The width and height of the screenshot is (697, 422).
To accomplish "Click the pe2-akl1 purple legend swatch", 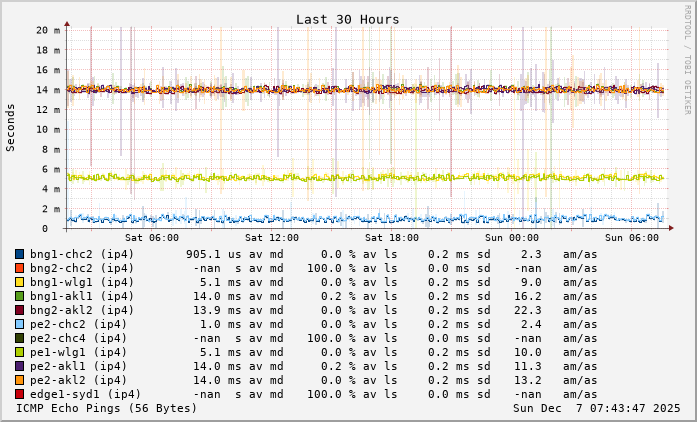I will 19,366.
